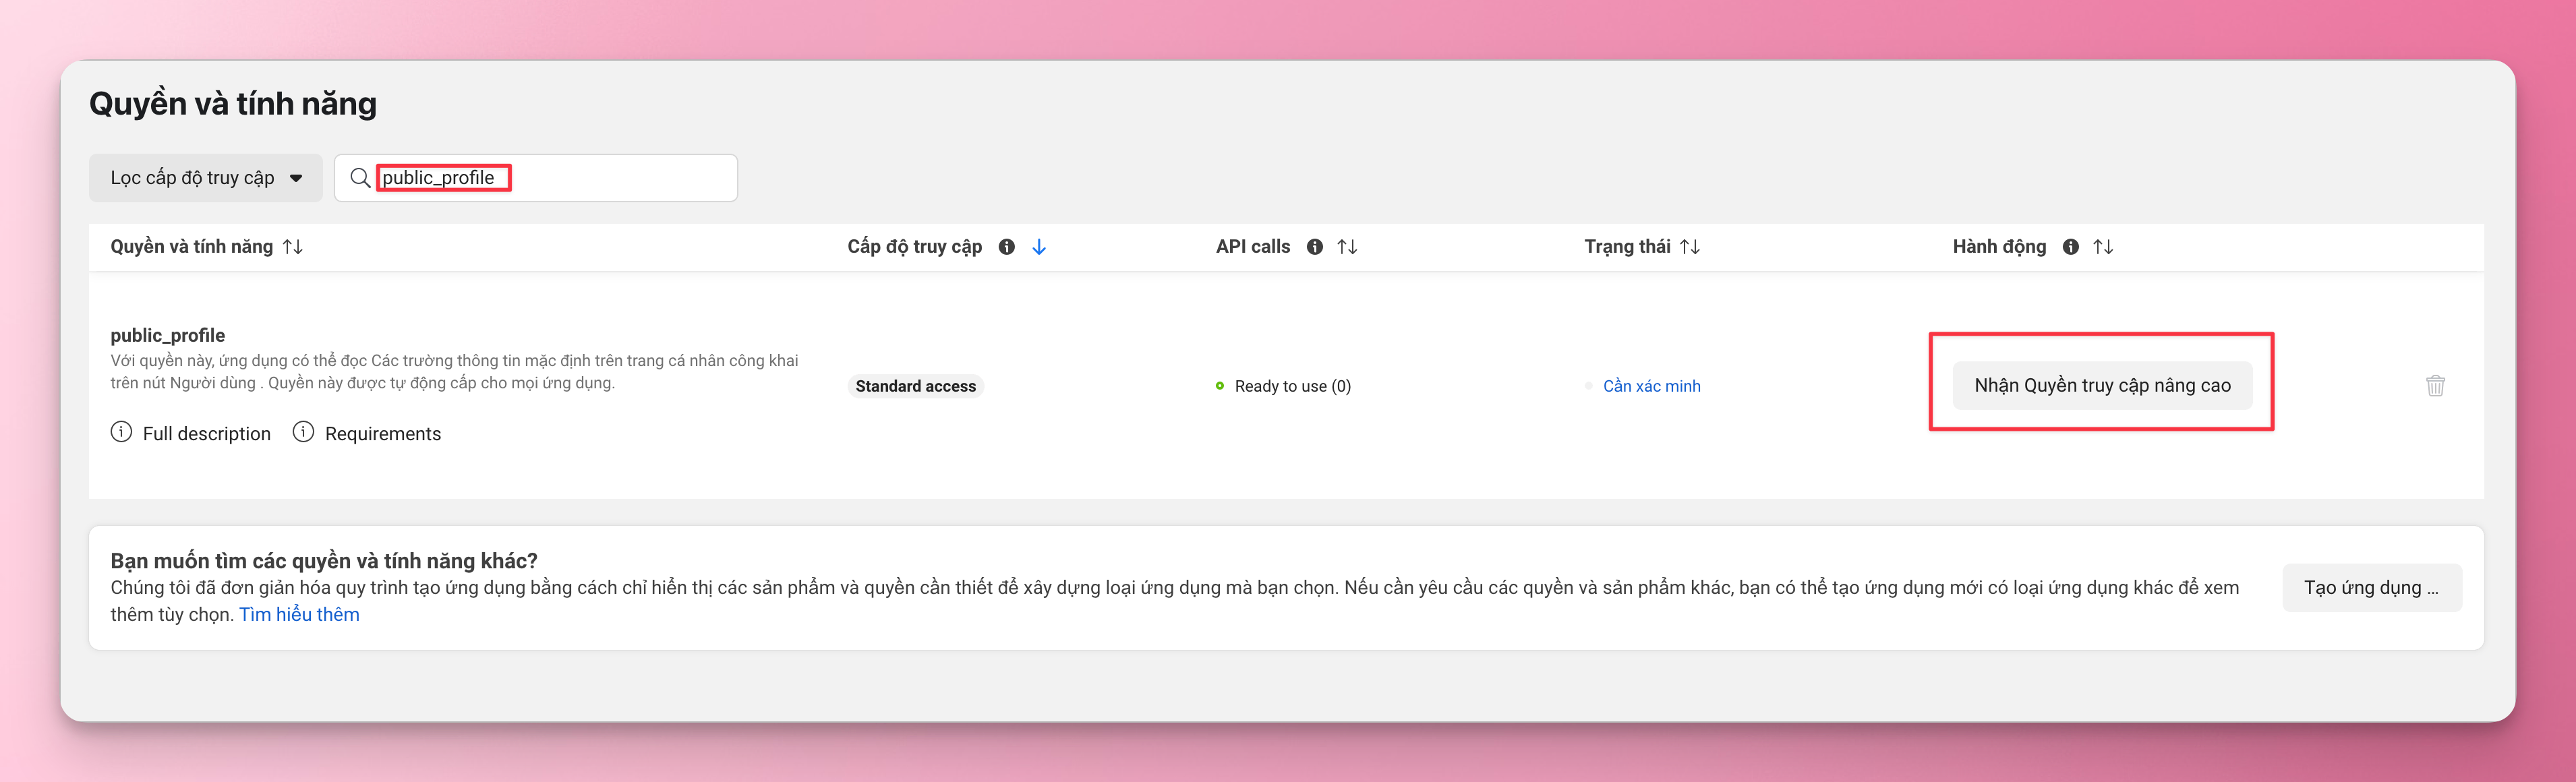Click info icon next to Hành động
Image resolution: width=2576 pixels, height=782 pixels.
click(2070, 247)
